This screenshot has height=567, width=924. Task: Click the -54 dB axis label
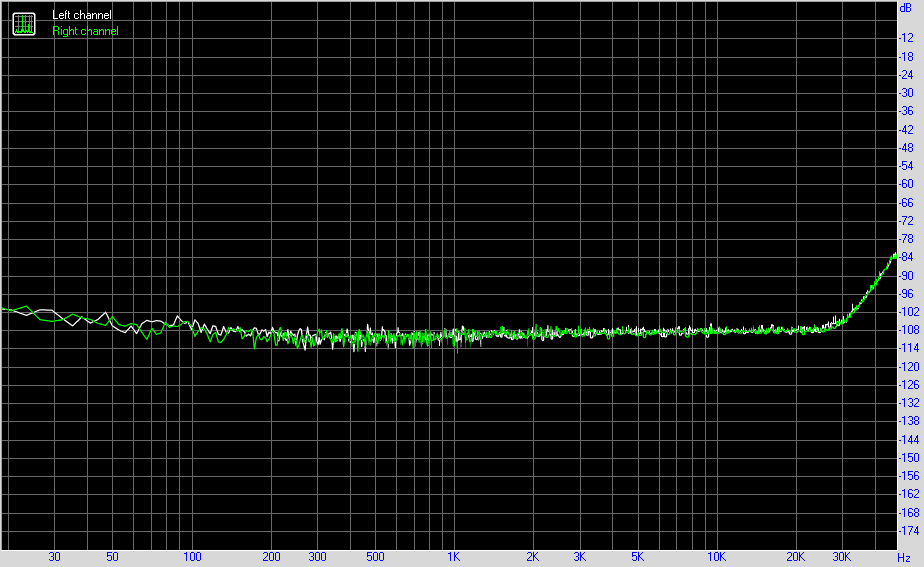point(906,166)
